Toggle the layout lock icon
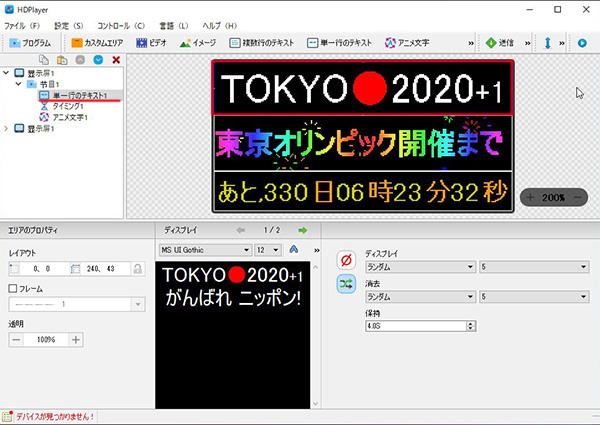 (x=138, y=269)
